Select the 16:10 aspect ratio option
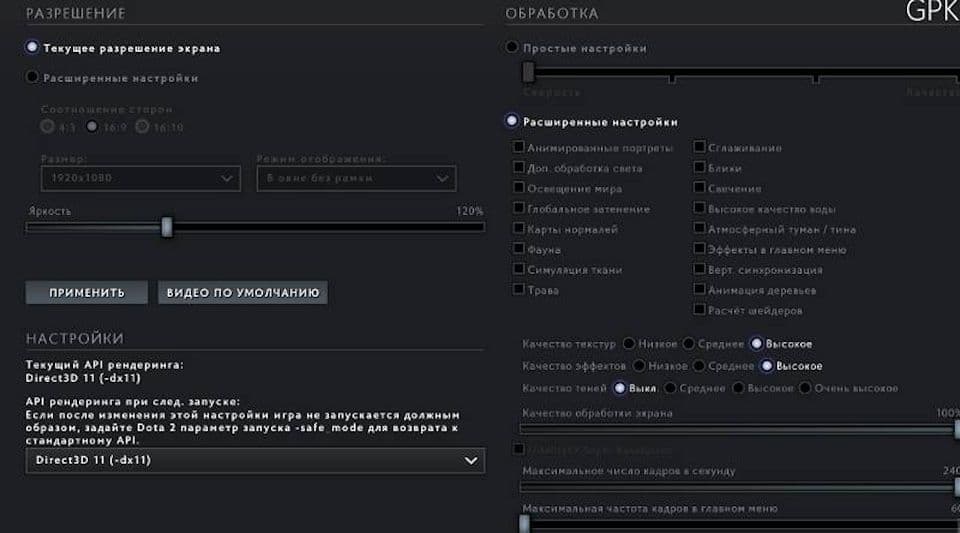The width and height of the screenshot is (960, 533). coord(142,127)
